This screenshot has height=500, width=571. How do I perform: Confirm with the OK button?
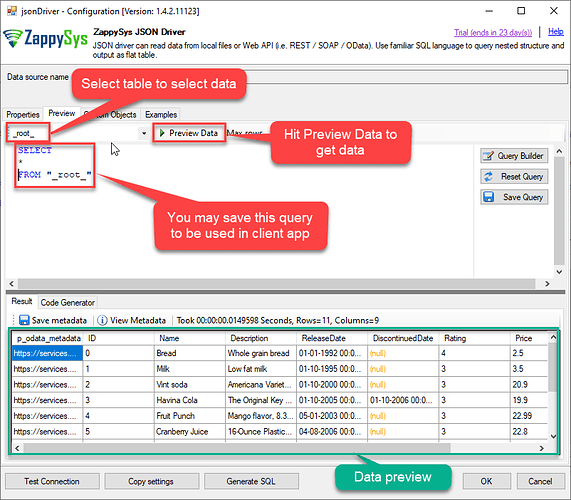[x=487, y=481]
